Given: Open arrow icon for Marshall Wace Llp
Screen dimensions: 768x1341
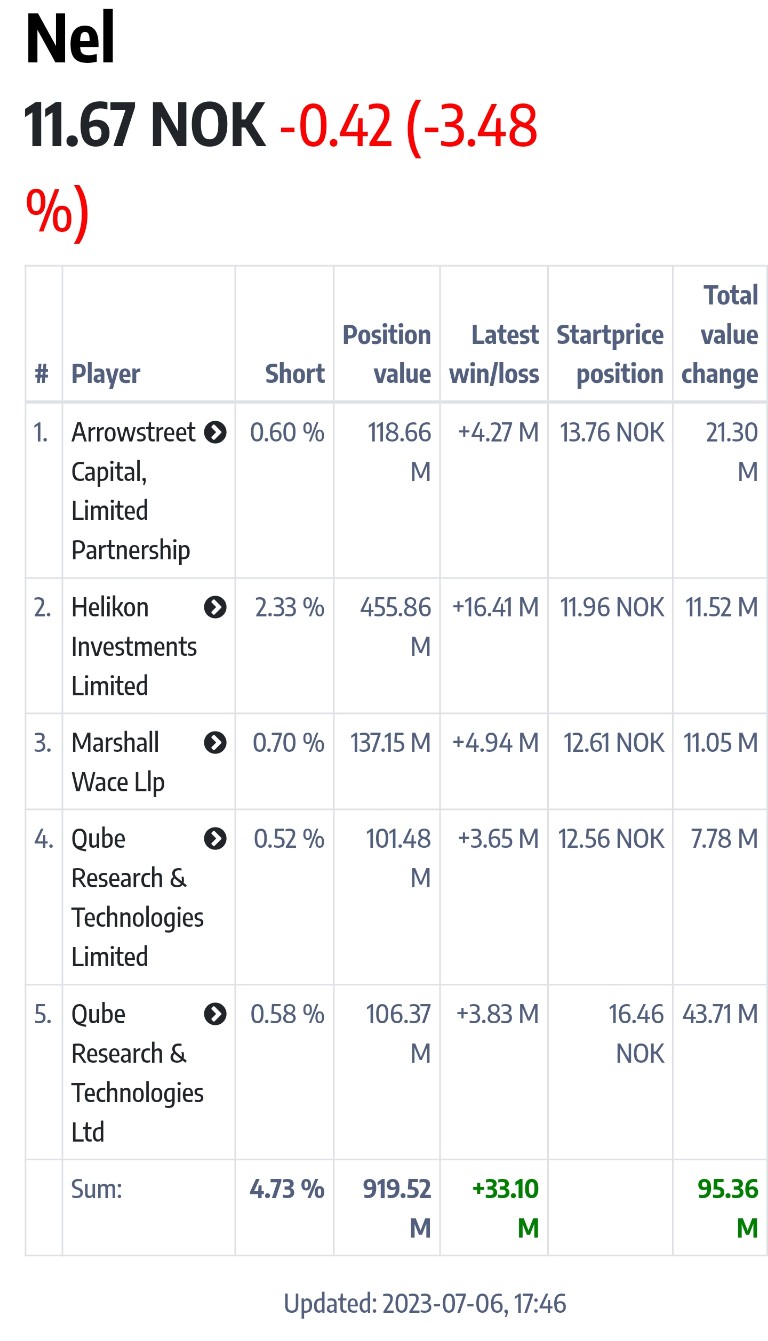Looking at the screenshot, I should coord(215,743).
